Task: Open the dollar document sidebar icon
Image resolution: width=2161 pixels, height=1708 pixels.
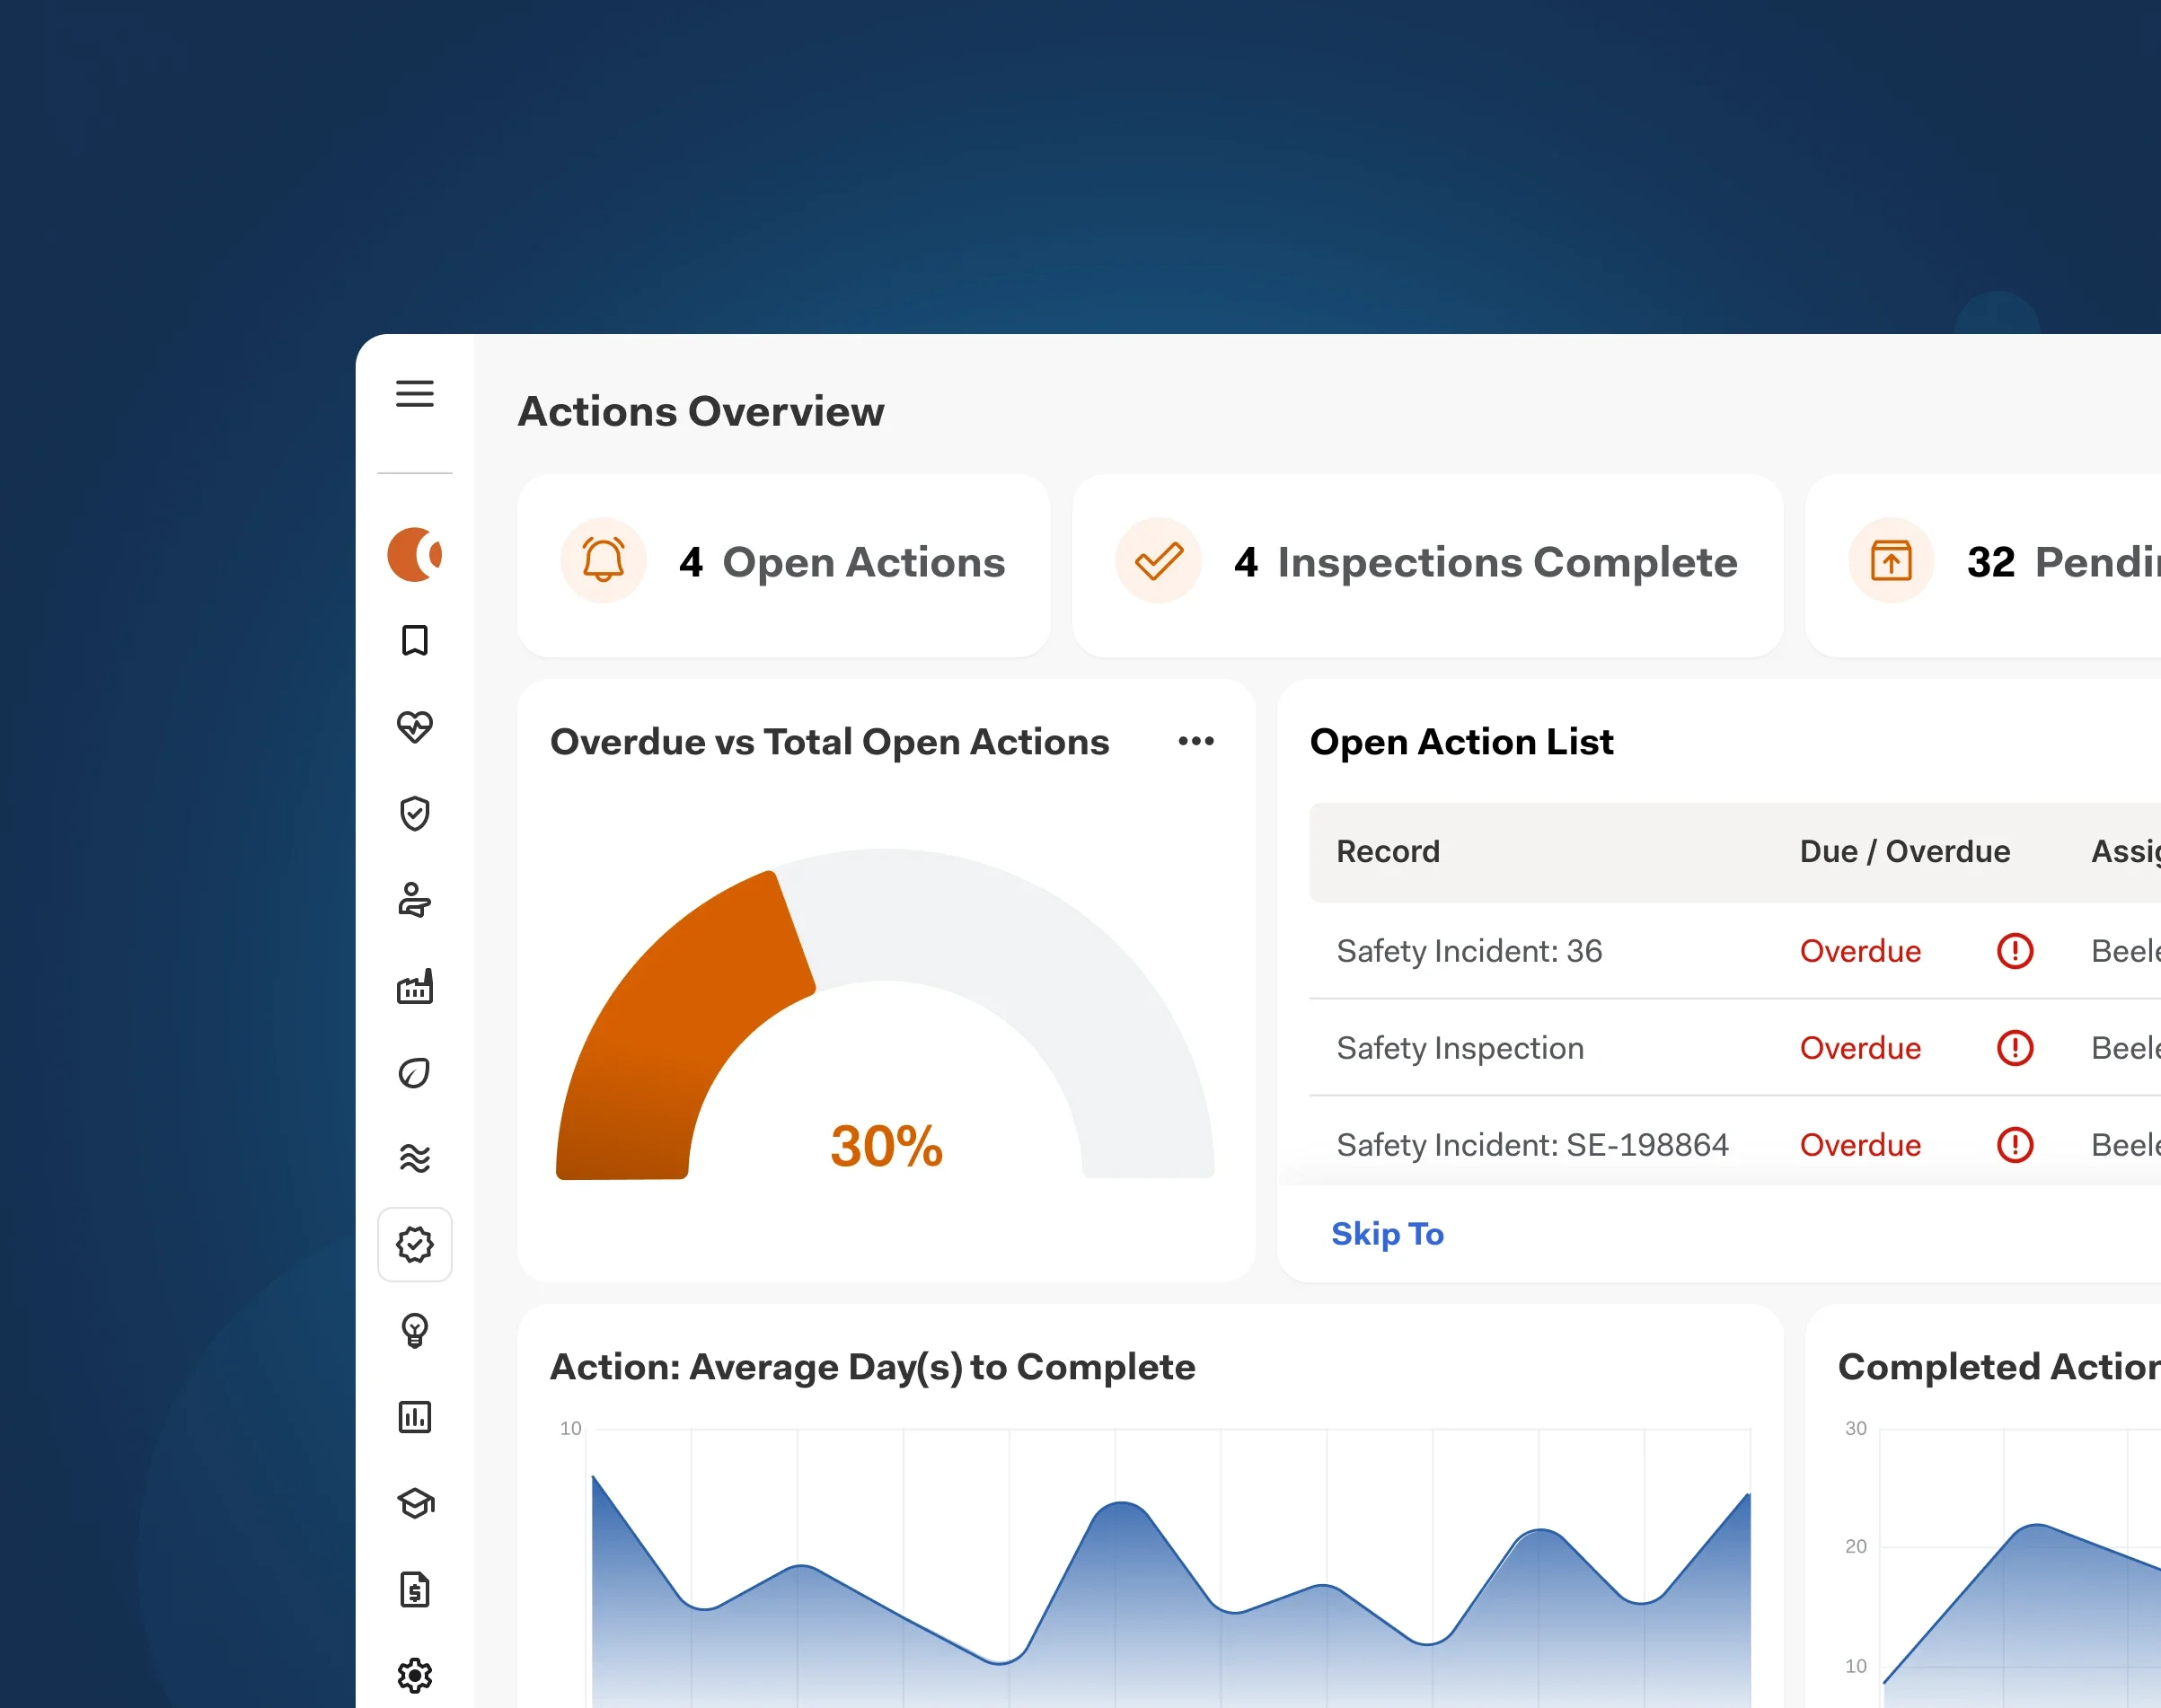Action: click(414, 1590)
